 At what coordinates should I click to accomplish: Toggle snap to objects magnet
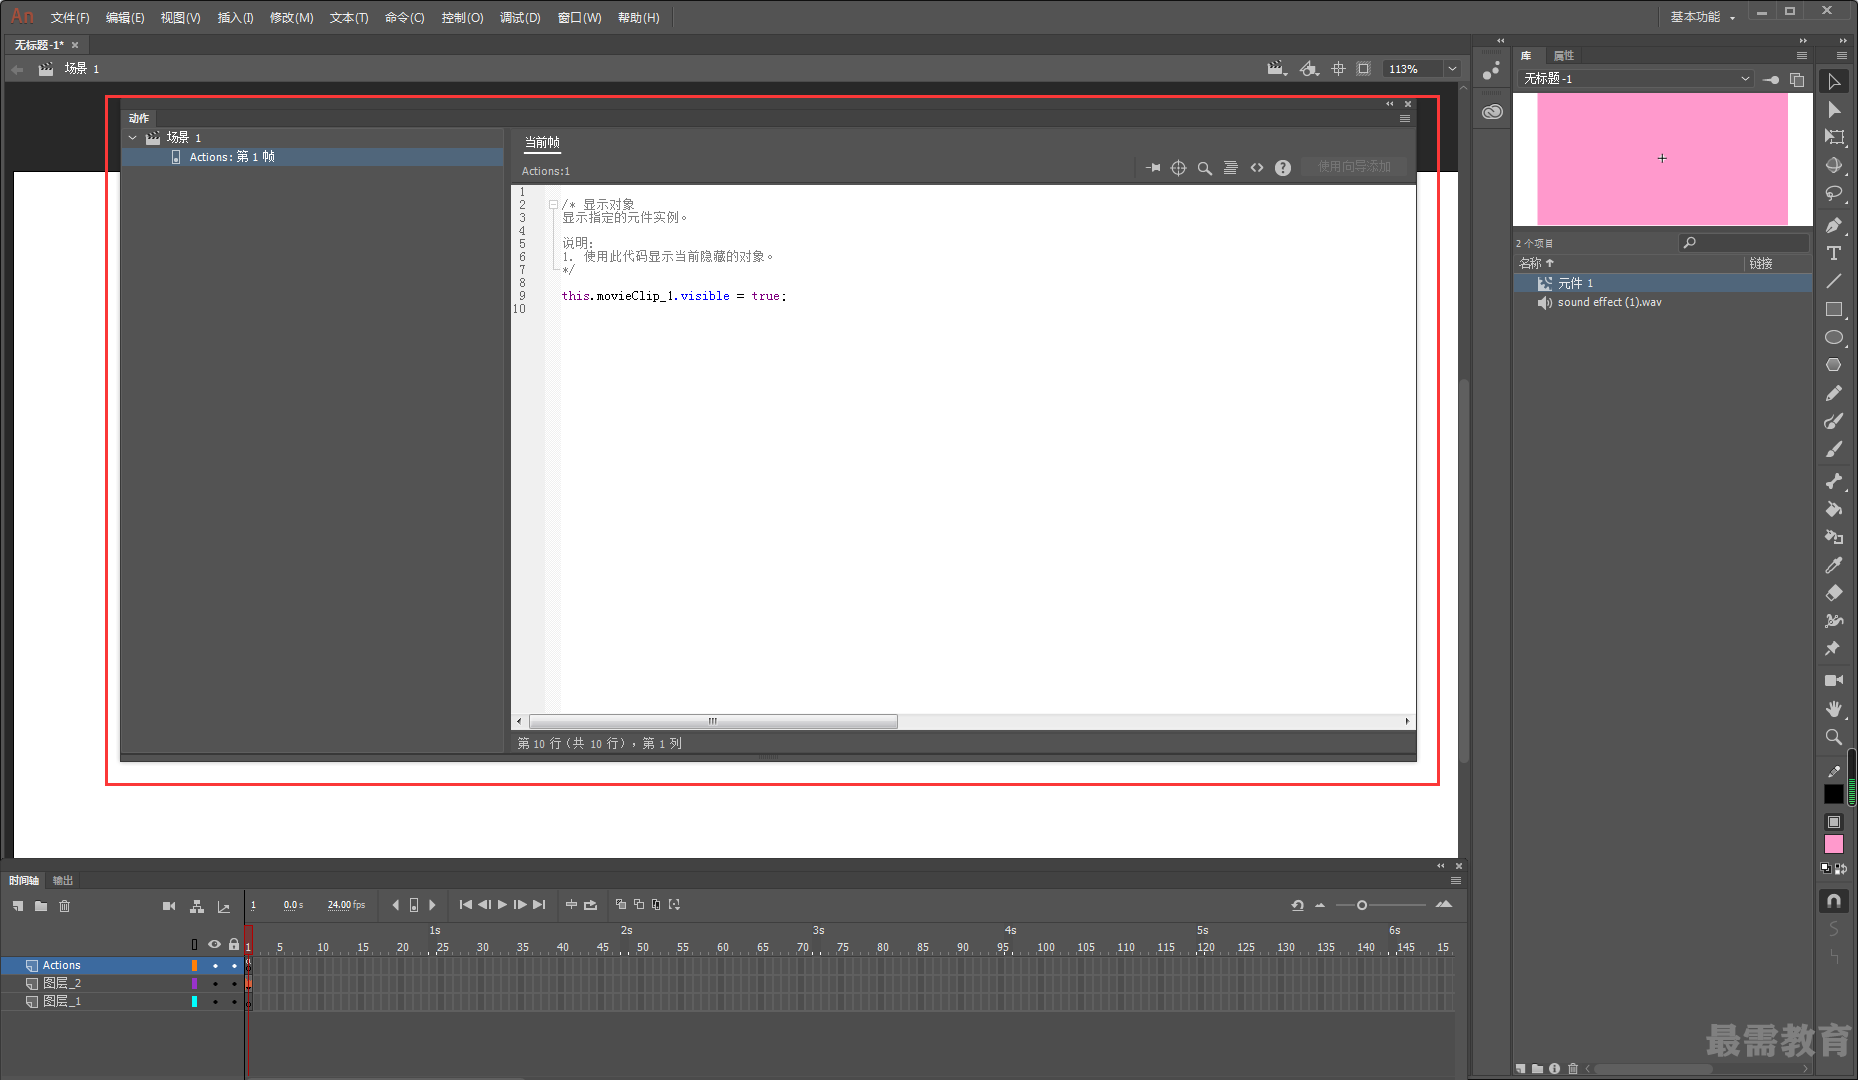[1834, 901]
